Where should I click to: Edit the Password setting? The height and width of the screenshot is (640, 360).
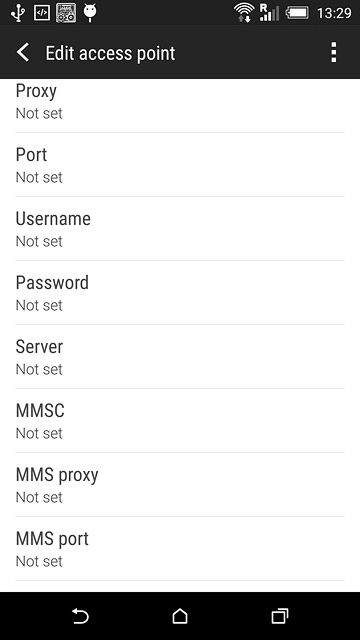180,293
